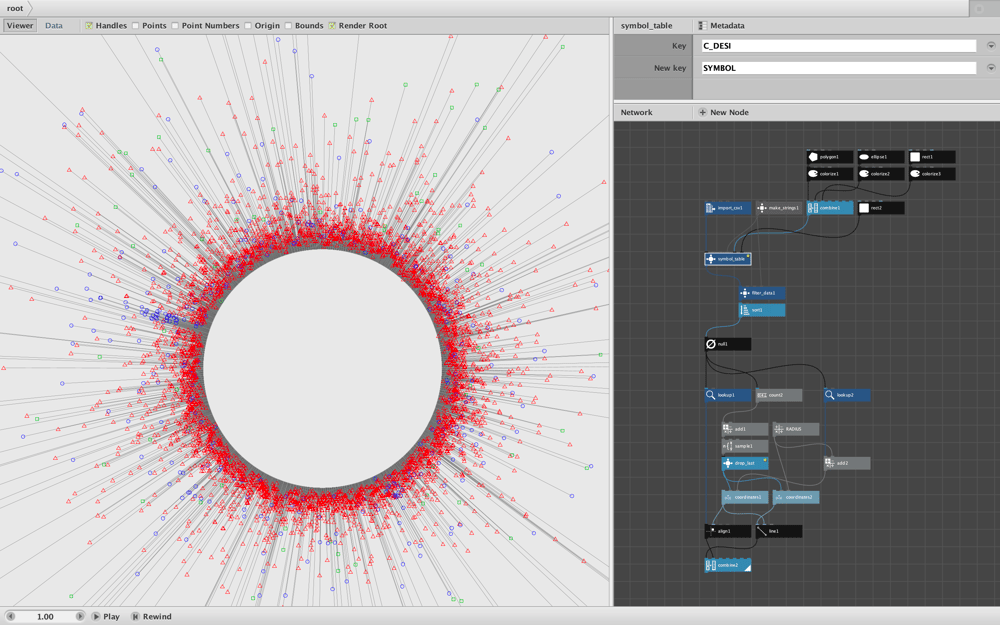The image size is (1000, 625).
Task: Open the Key field dropdown arrow
Action: 990,46
